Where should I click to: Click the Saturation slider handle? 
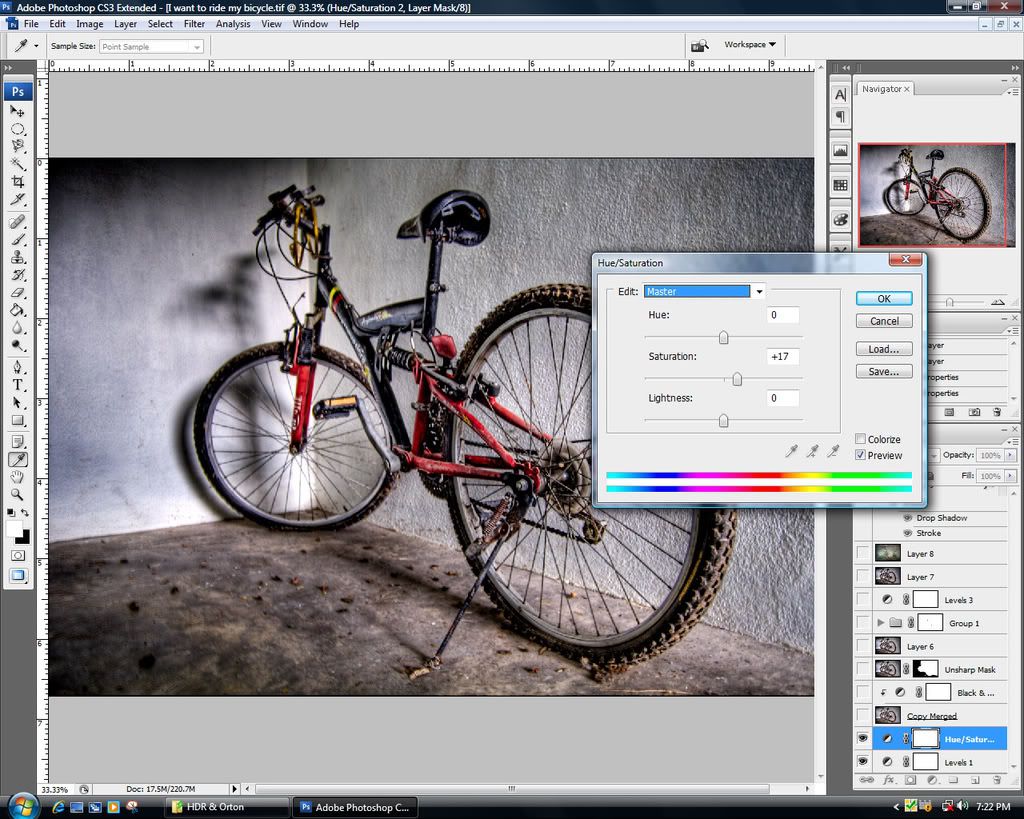click(x=737, y=379)
